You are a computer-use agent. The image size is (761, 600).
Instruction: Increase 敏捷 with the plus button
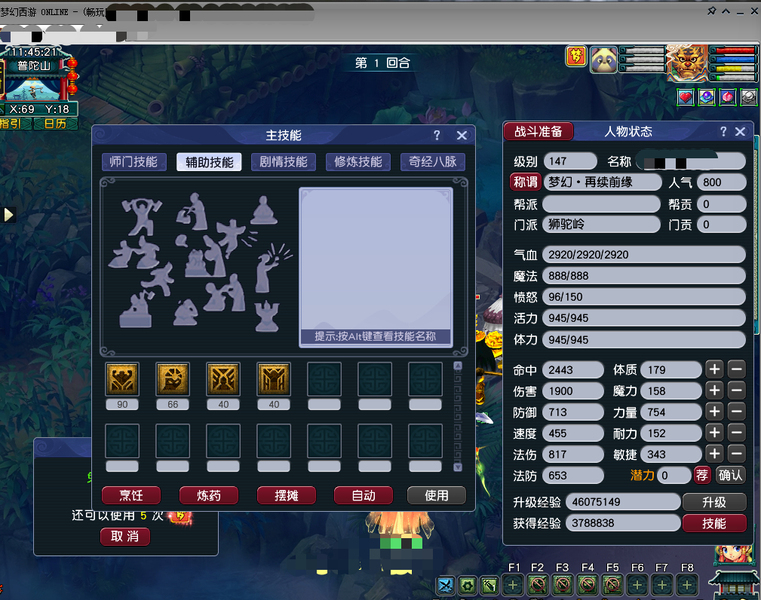tap(714, 454)
